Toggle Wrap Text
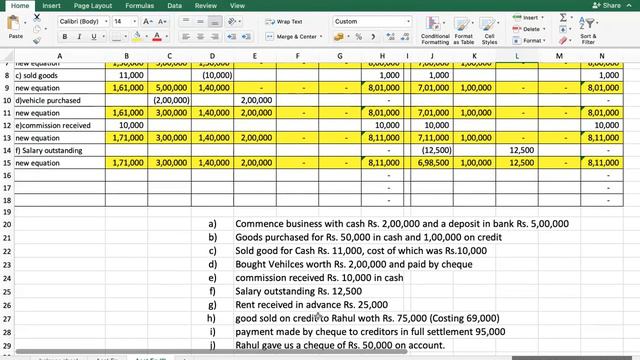Viewport: 640px width, 360px height. 284,22
